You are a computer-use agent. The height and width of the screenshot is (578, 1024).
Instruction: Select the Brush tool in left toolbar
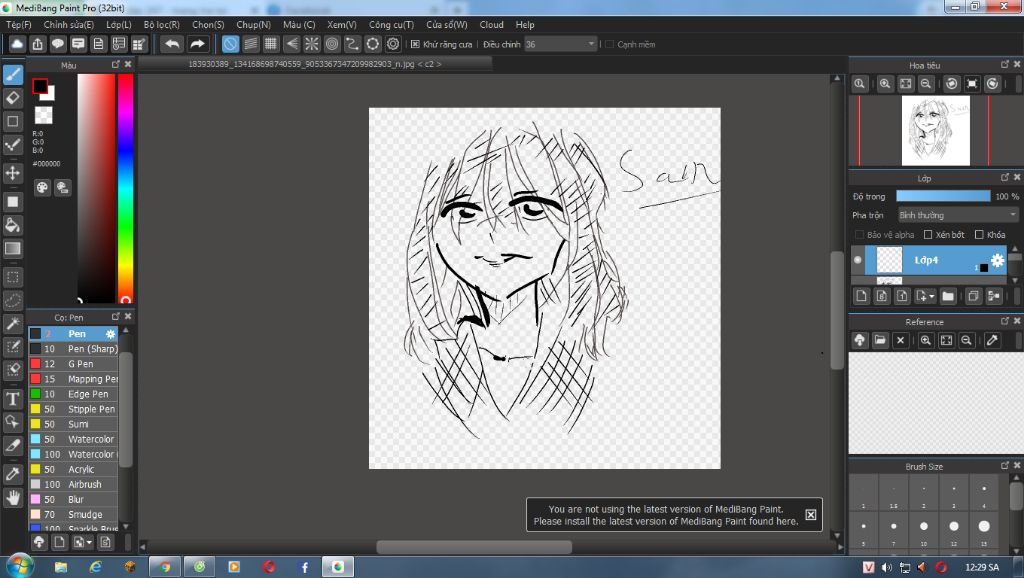12,74
